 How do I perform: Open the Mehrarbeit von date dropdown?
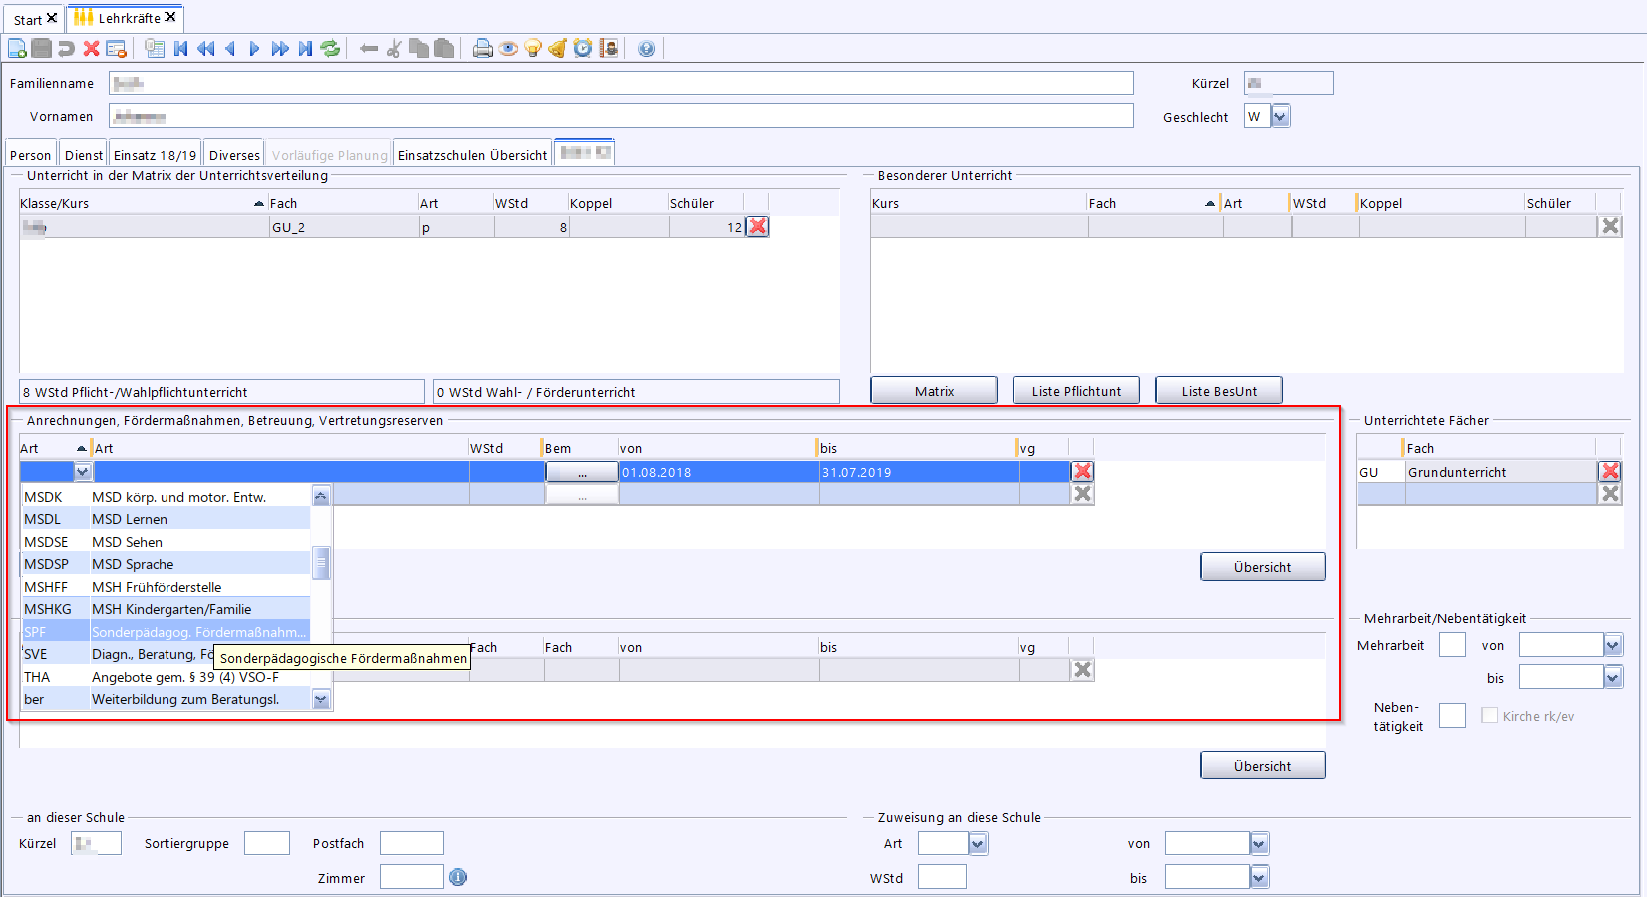[1612, 645]
